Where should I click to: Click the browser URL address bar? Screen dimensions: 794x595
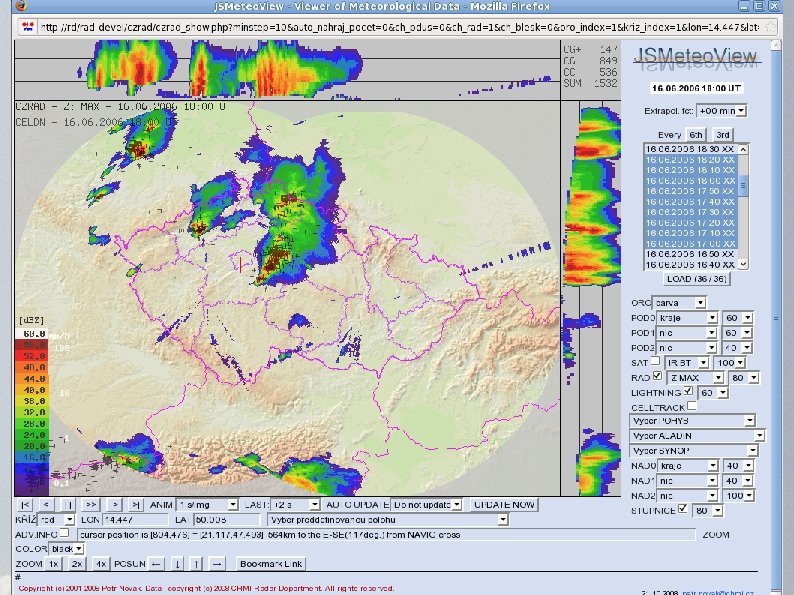point(398,27)
